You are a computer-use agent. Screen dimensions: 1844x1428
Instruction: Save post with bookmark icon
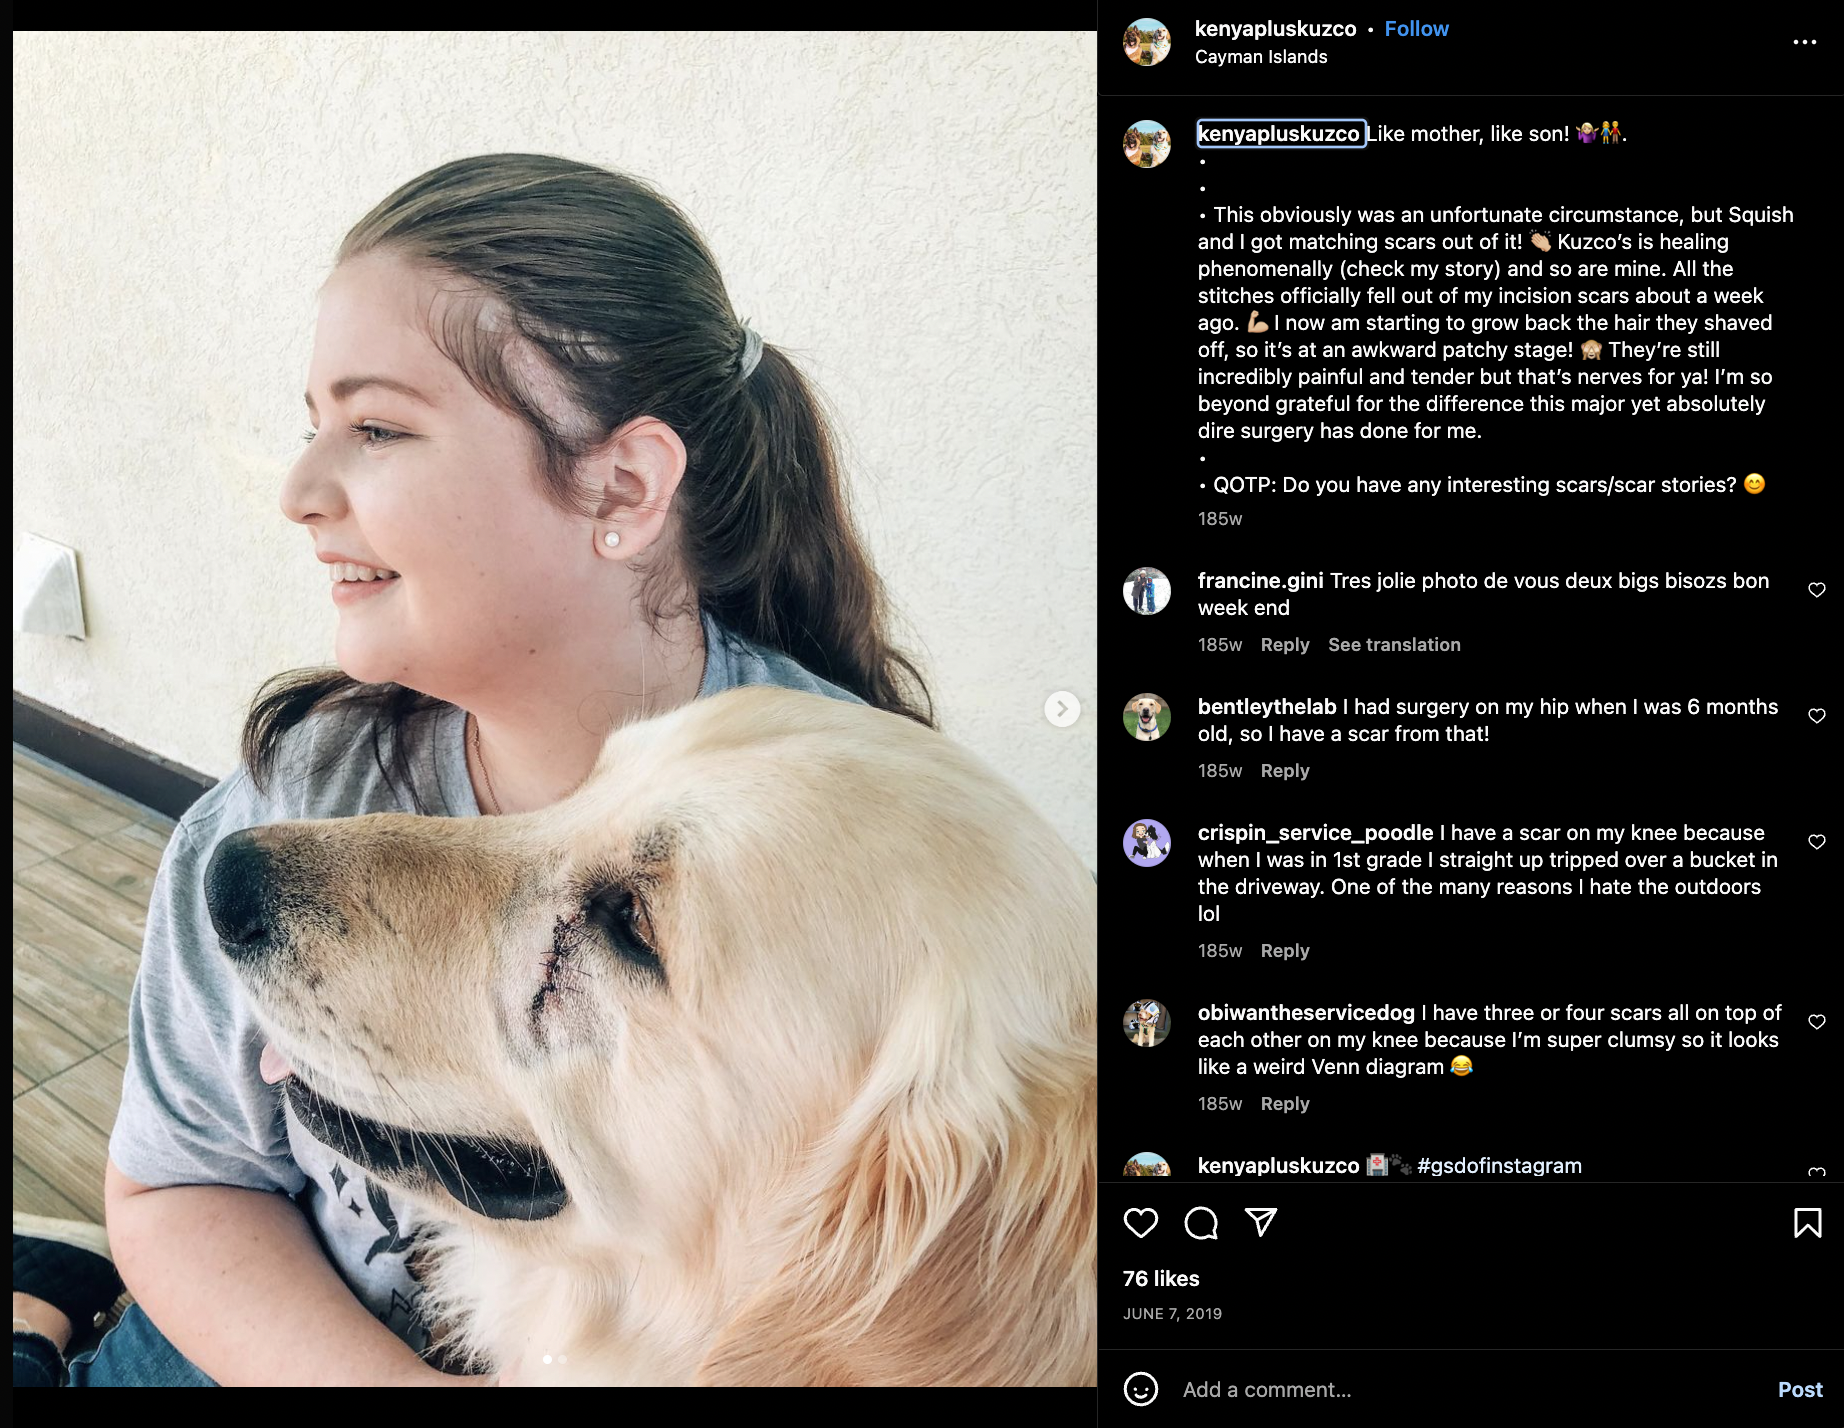tap(1807, 1223)
